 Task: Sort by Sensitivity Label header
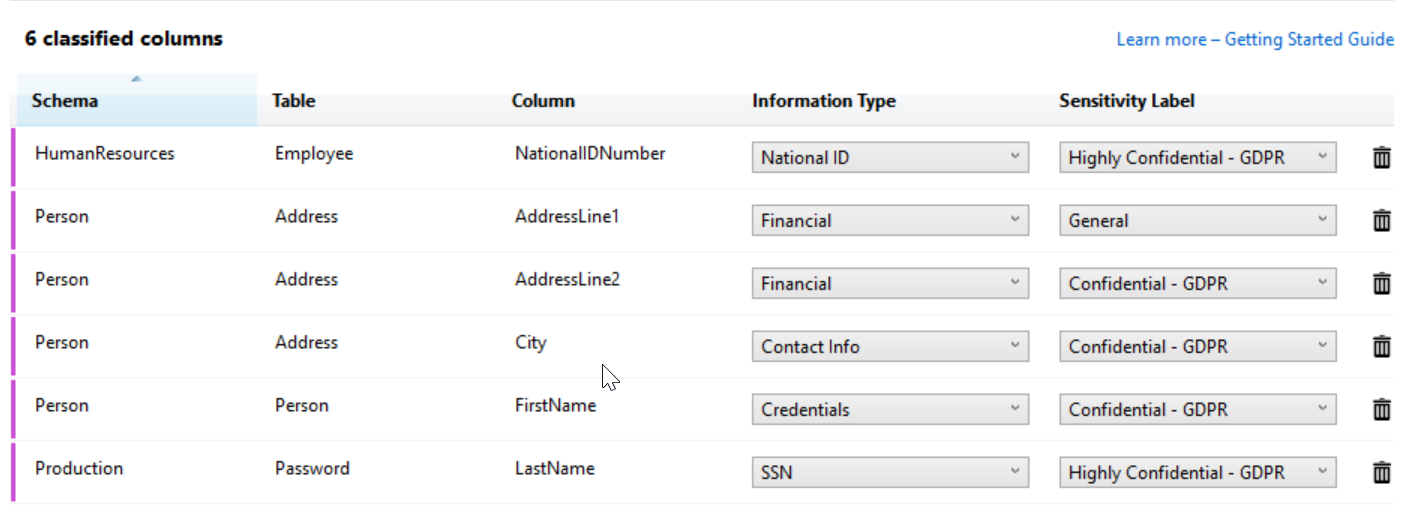coord(1127,101)
